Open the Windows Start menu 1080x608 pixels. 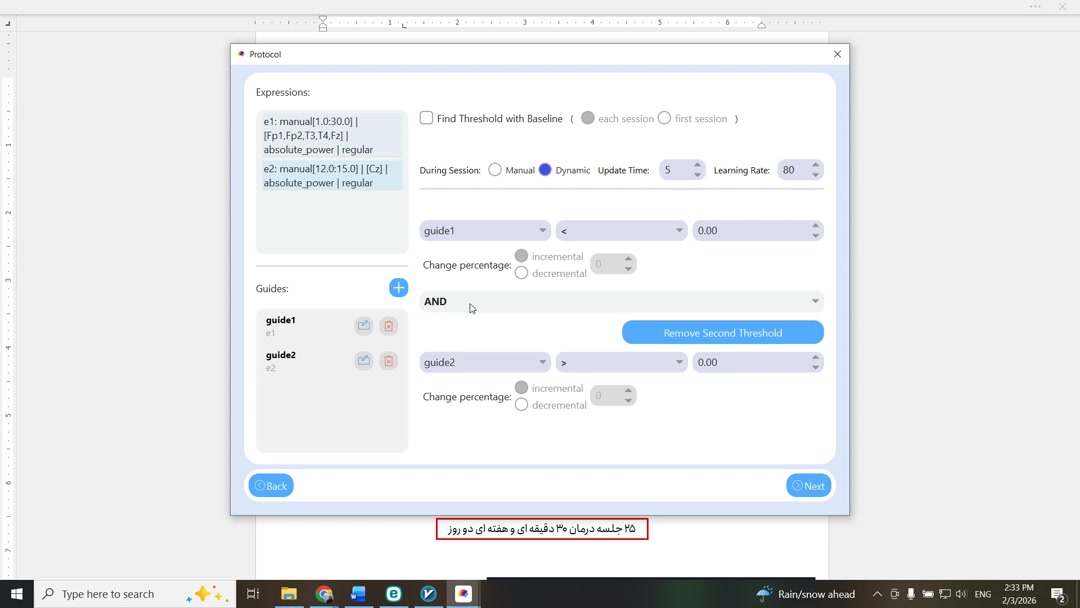pyautogui.click(x=17, y=594)
